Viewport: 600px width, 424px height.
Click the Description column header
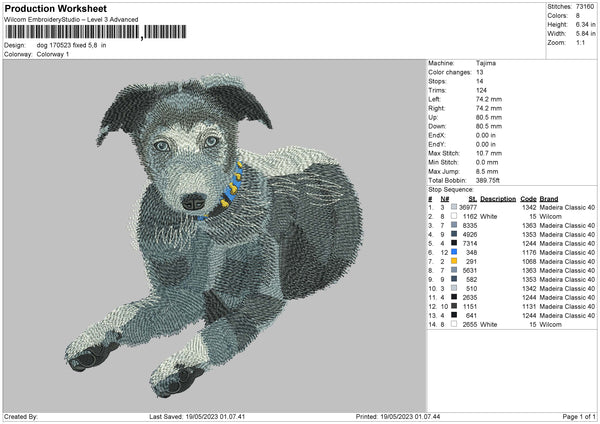pyautogui.click(x=497, y=198)
